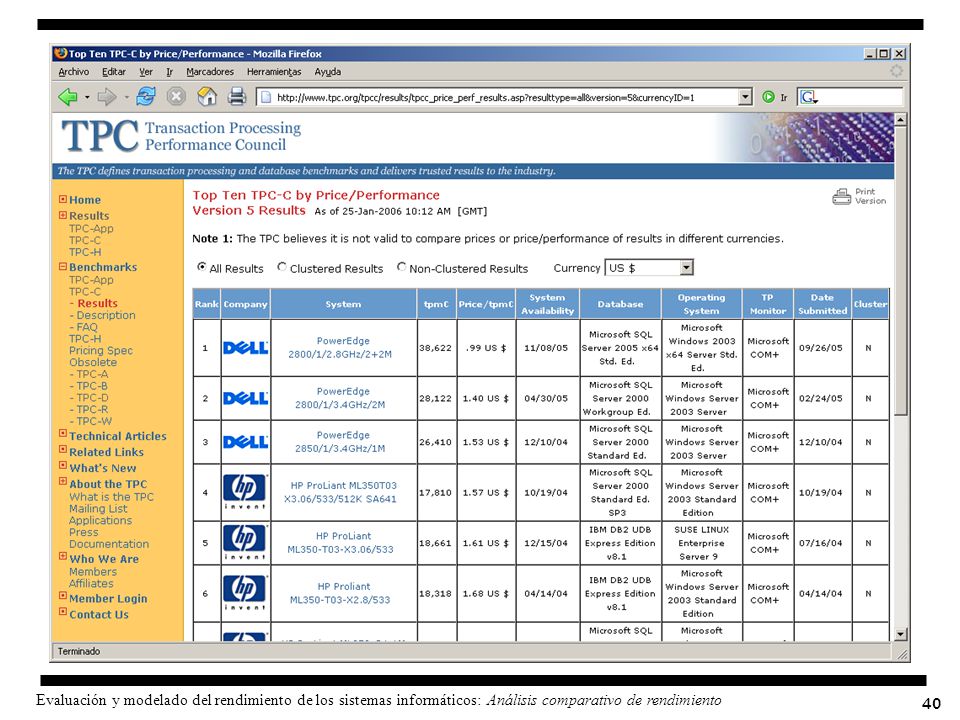
Task: Open the Marcadores menu
Action: click(x=210, y=72)
